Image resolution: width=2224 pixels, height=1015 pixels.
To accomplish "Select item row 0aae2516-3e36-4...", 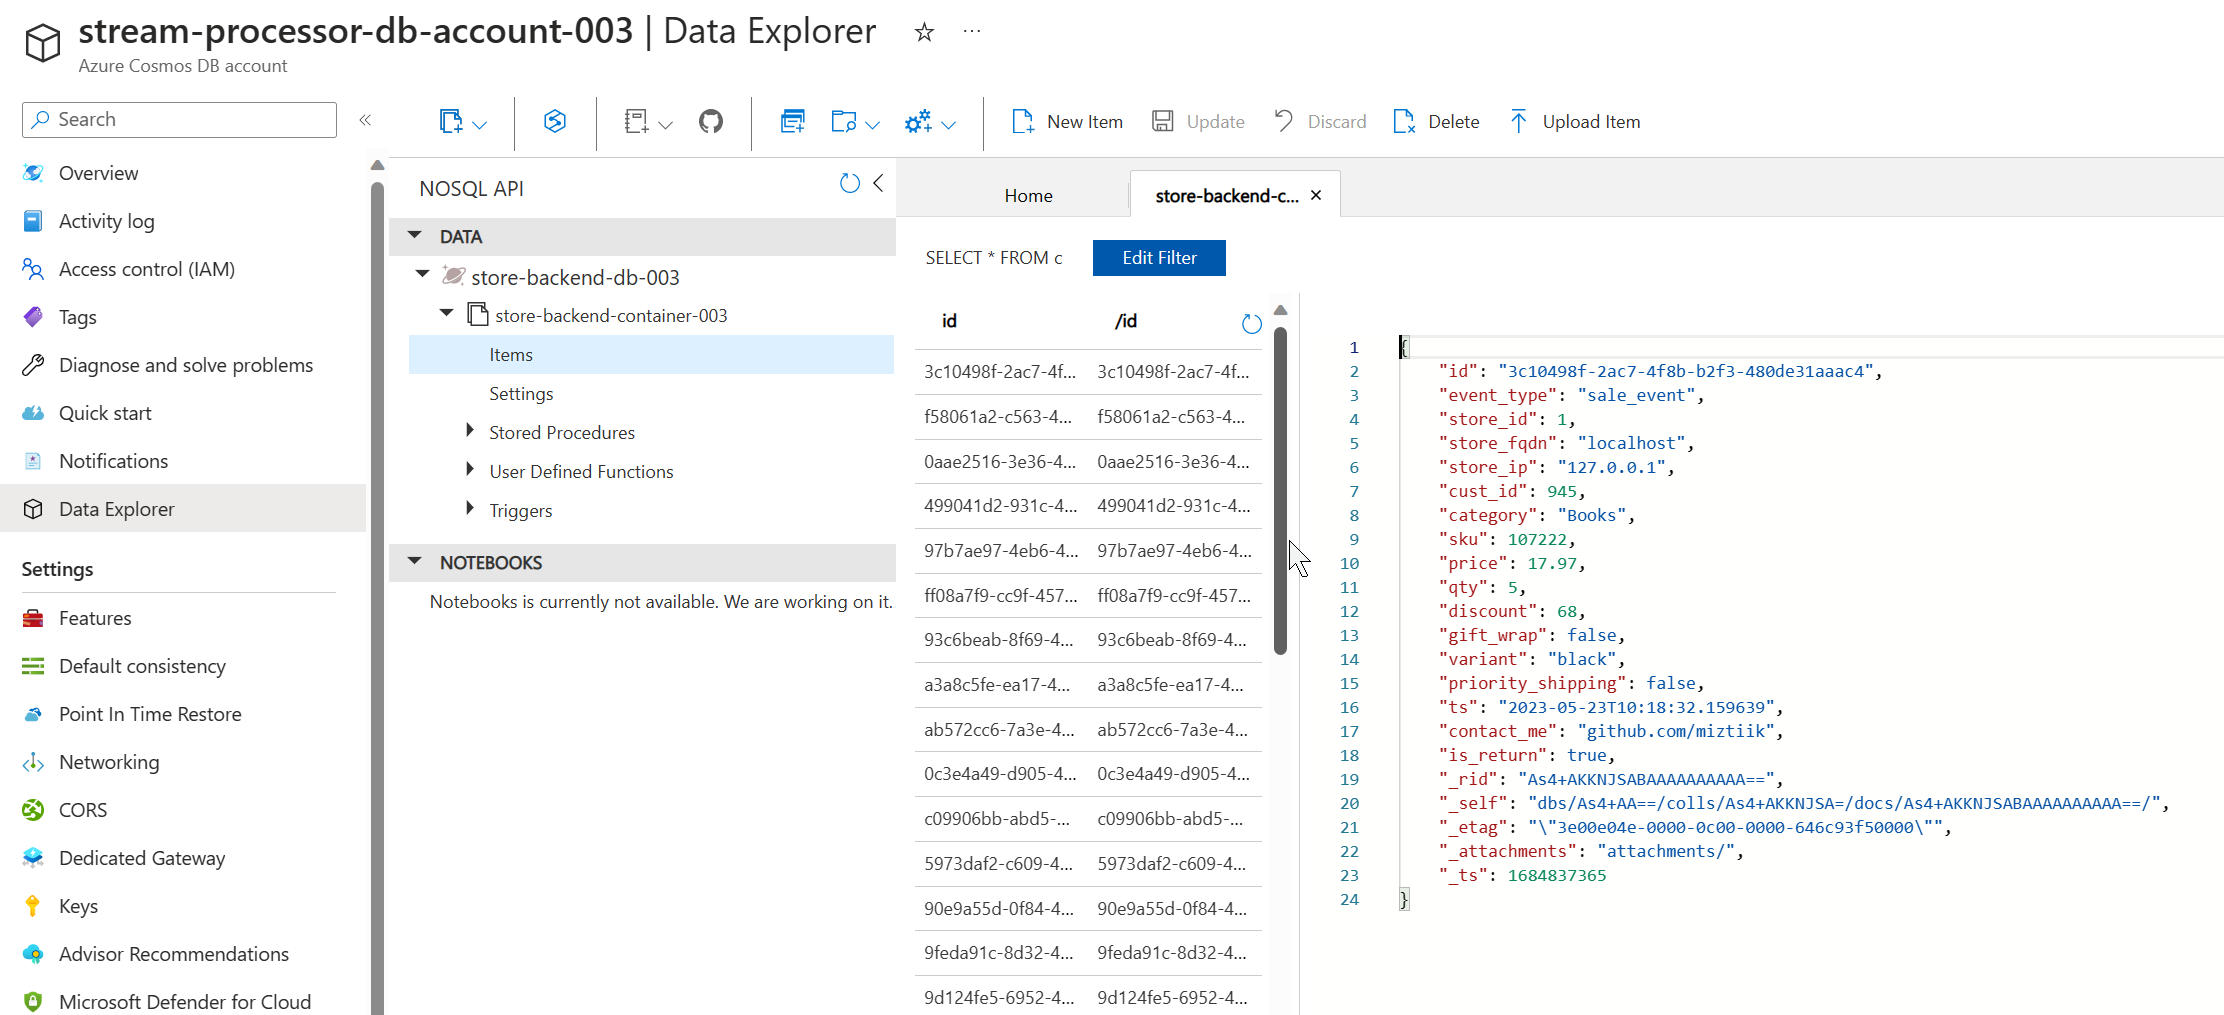I will 1088,462.
